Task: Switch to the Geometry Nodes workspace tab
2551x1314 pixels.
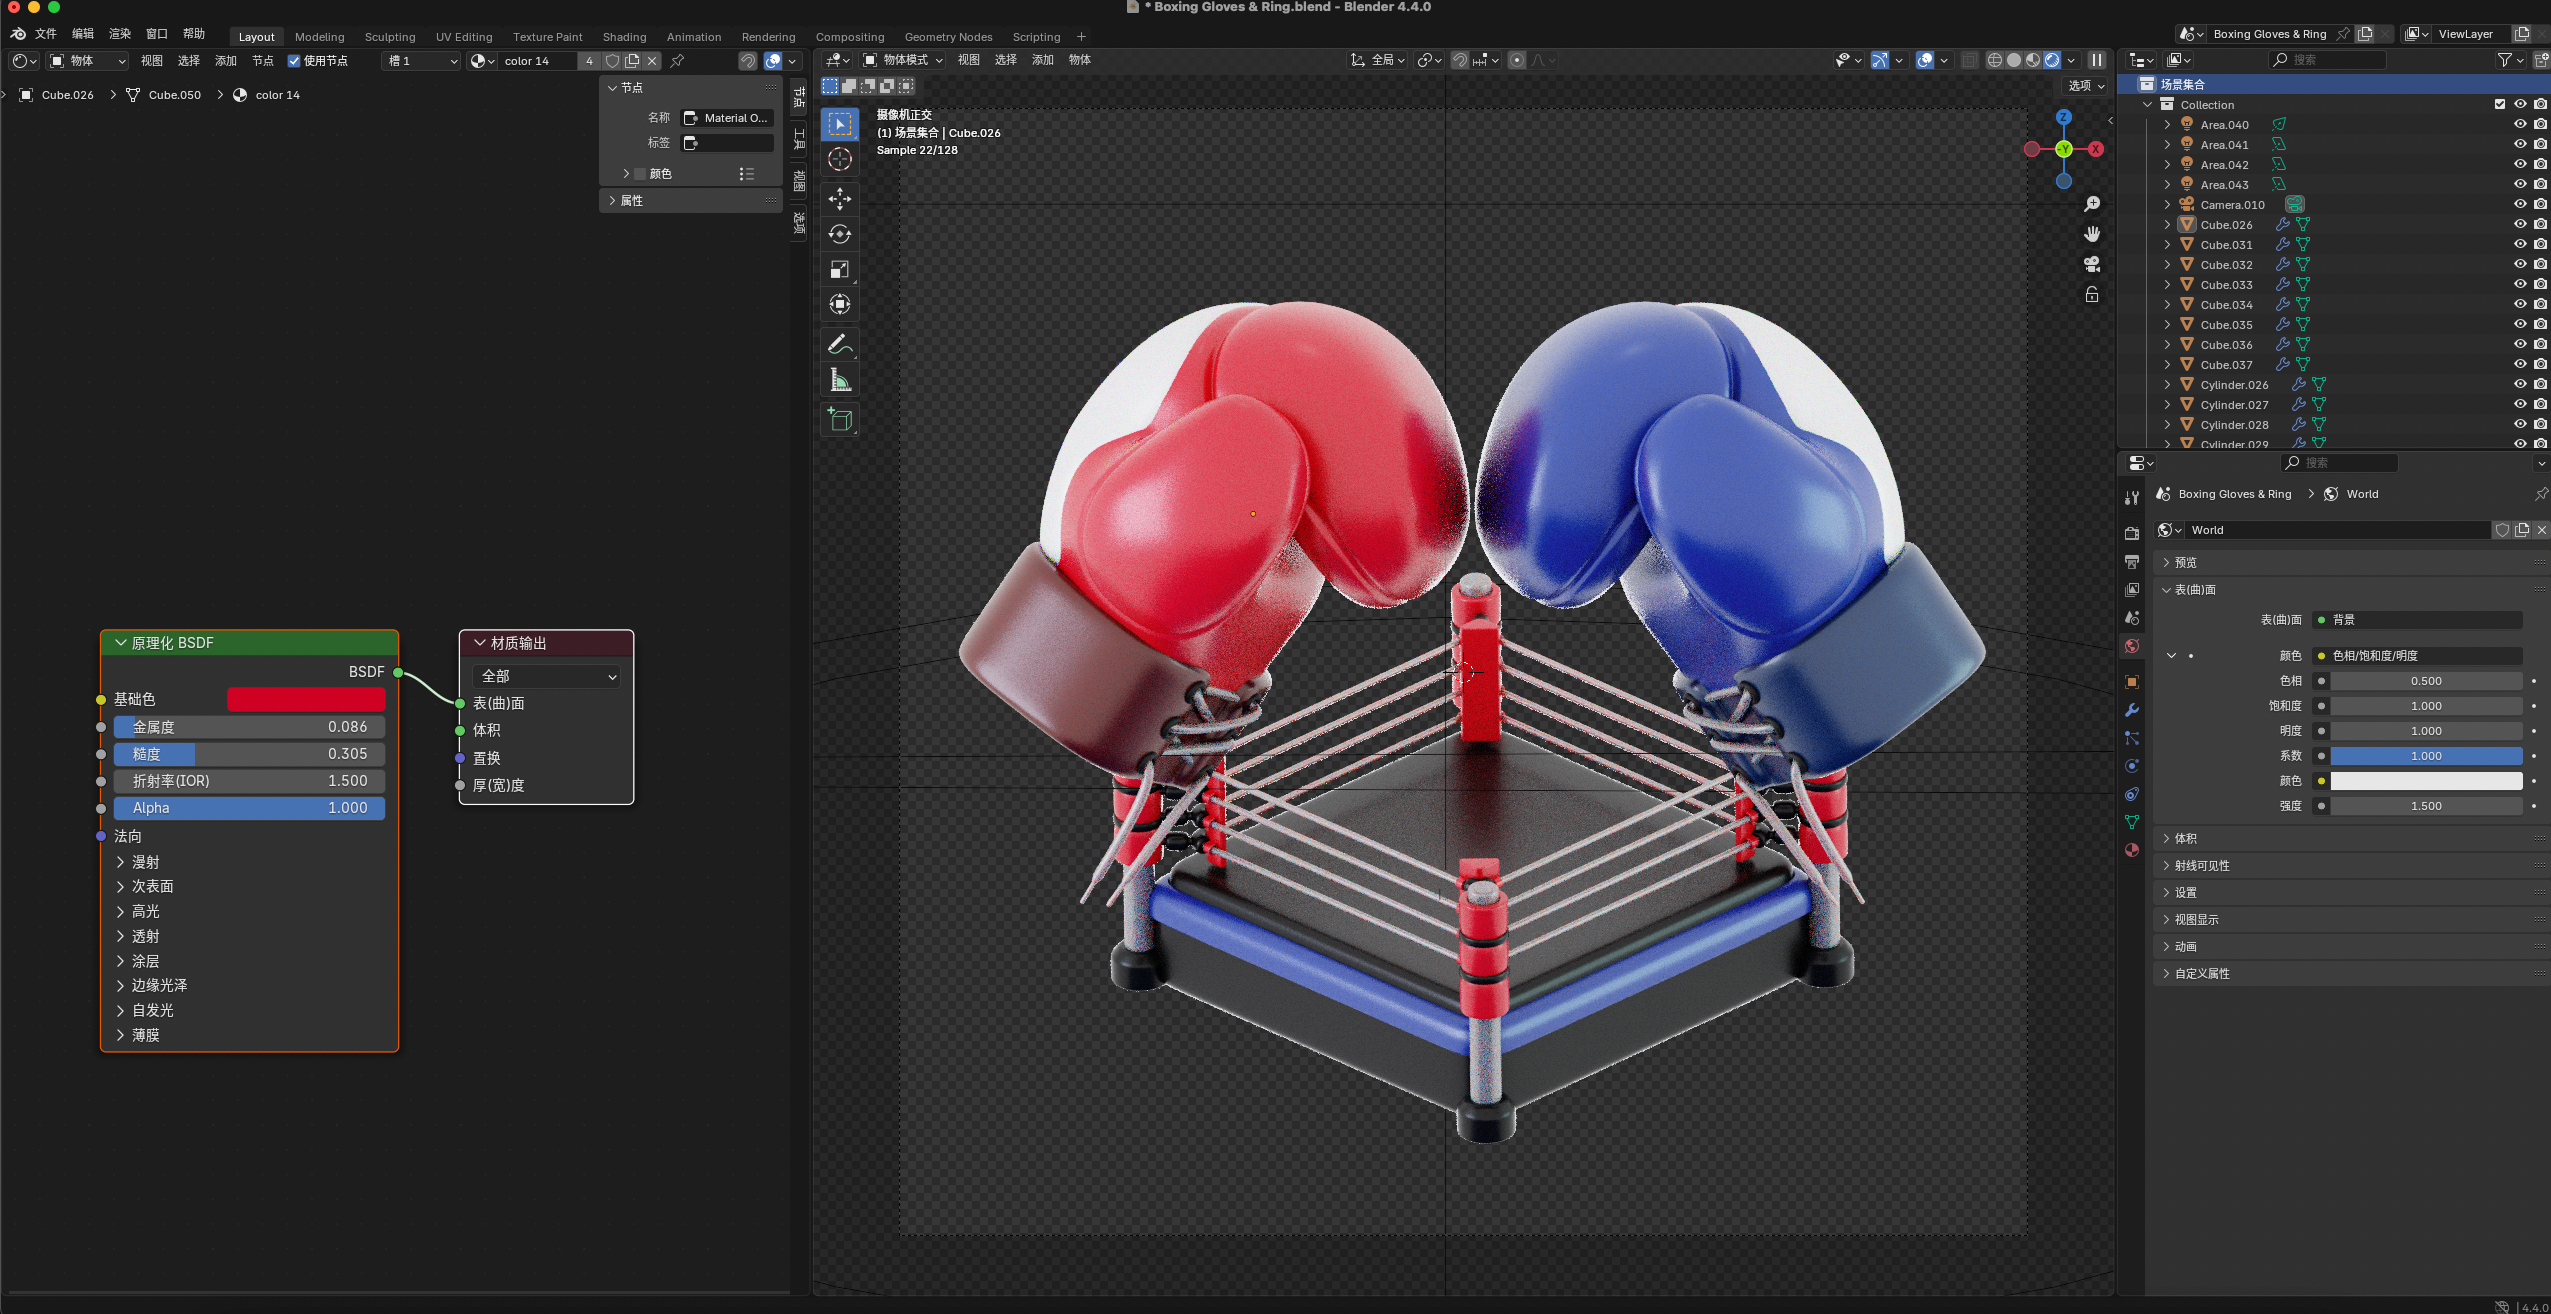Action: (x=948, y=37)
